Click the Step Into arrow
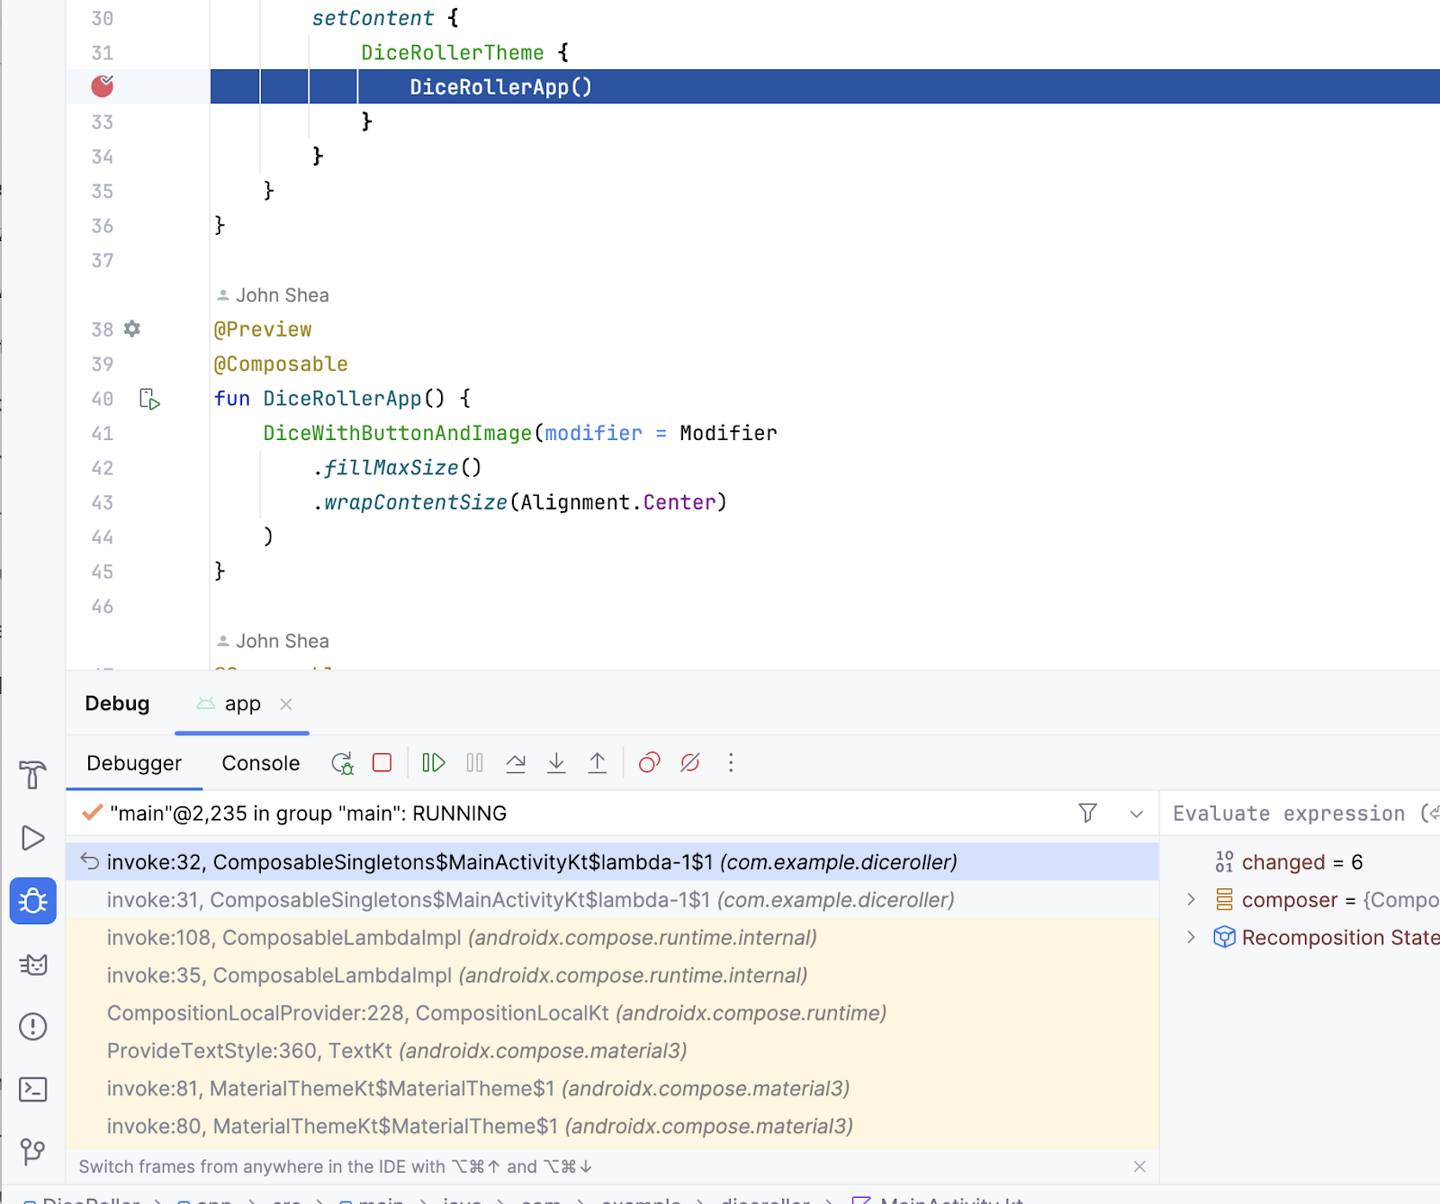Image resolution: width=1440 pixels, height=1204 pixels. click(x=557, y=763)
